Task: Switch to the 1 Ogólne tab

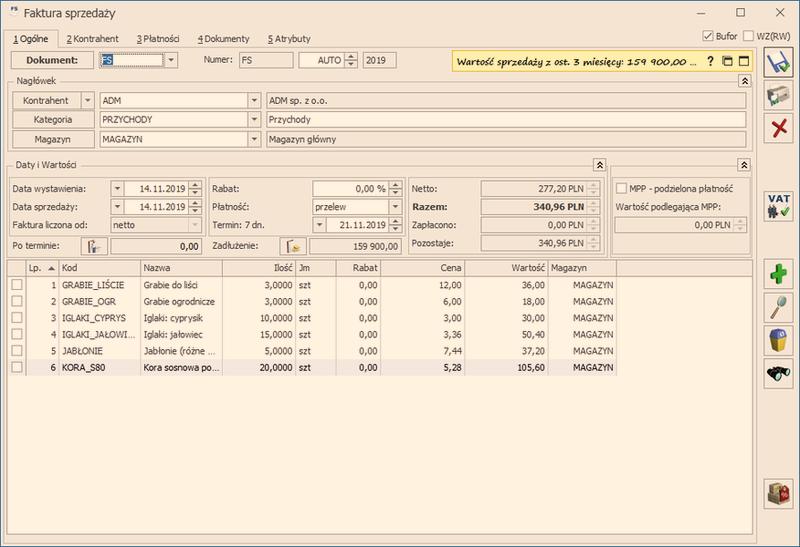Action: pyautogui.click(x=31, y=39)
